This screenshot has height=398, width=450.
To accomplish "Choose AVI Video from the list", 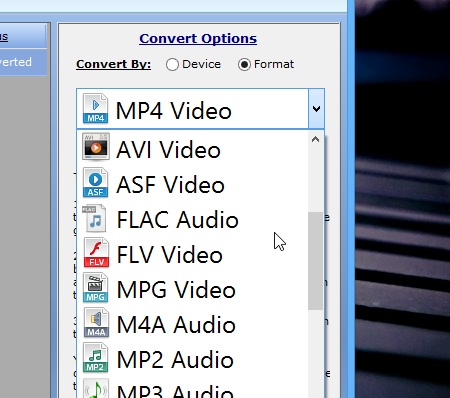I will 192,149.
